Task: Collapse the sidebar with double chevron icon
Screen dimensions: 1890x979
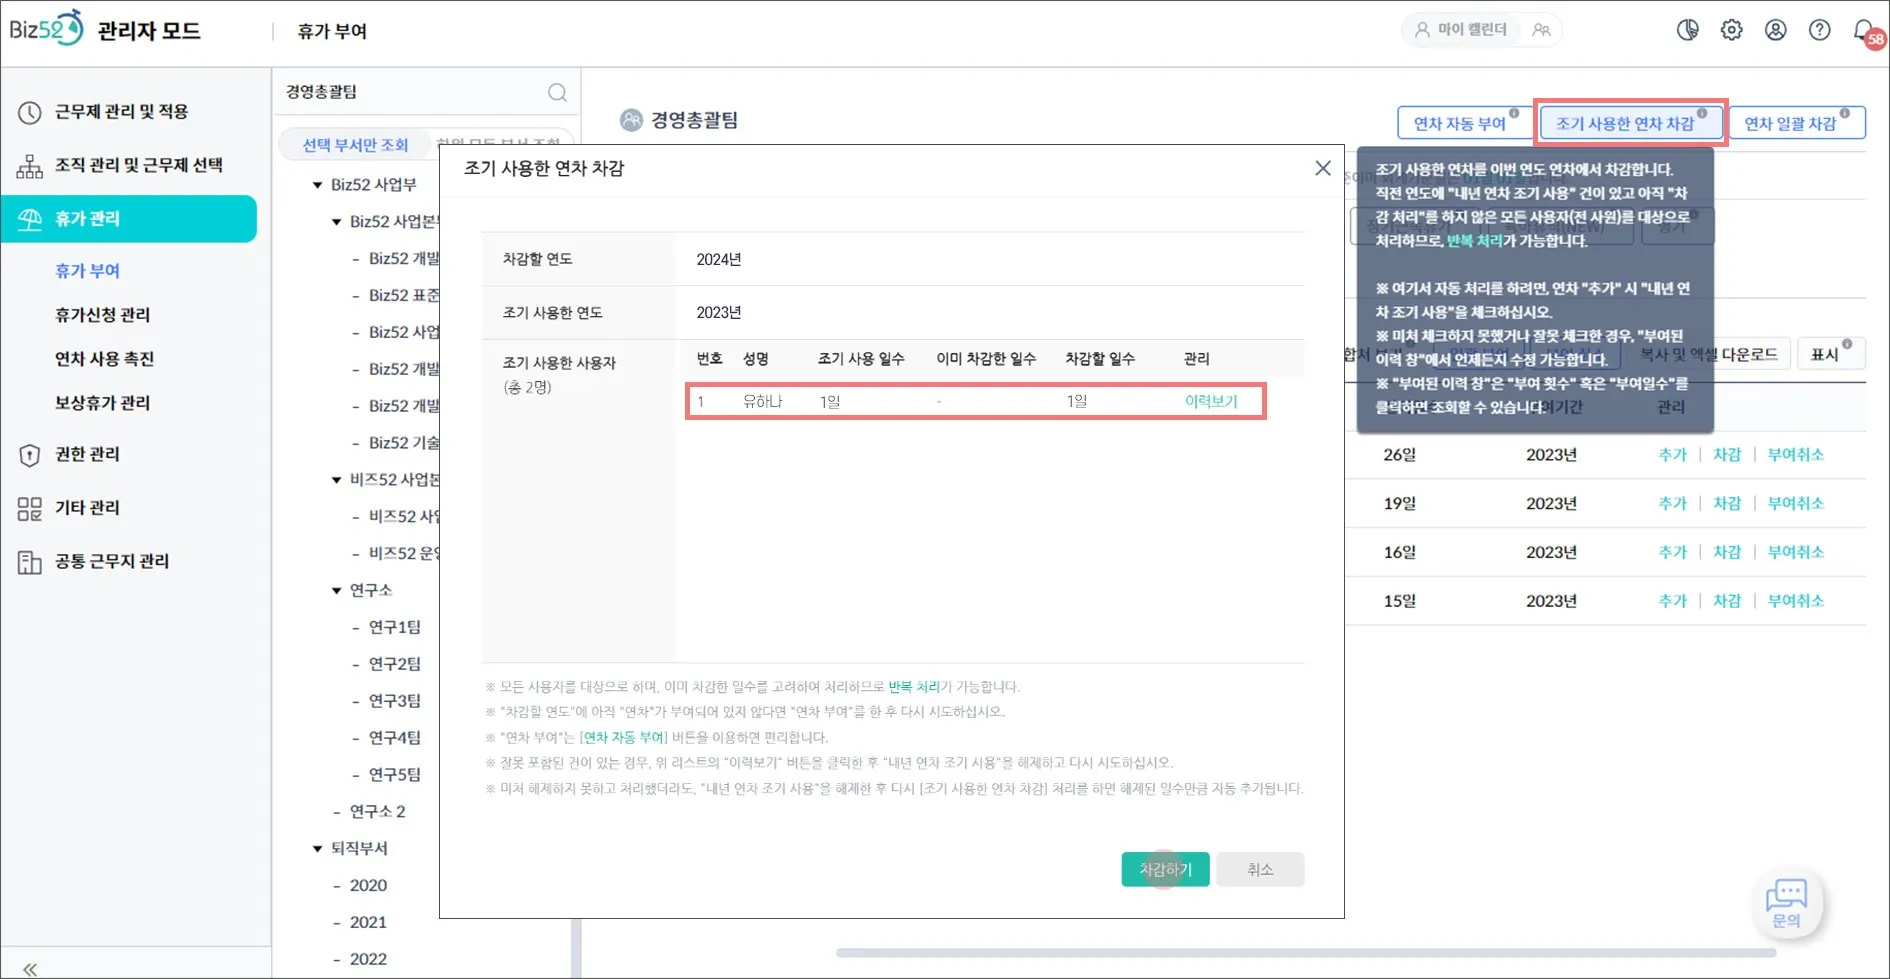Action: point(30,968)
